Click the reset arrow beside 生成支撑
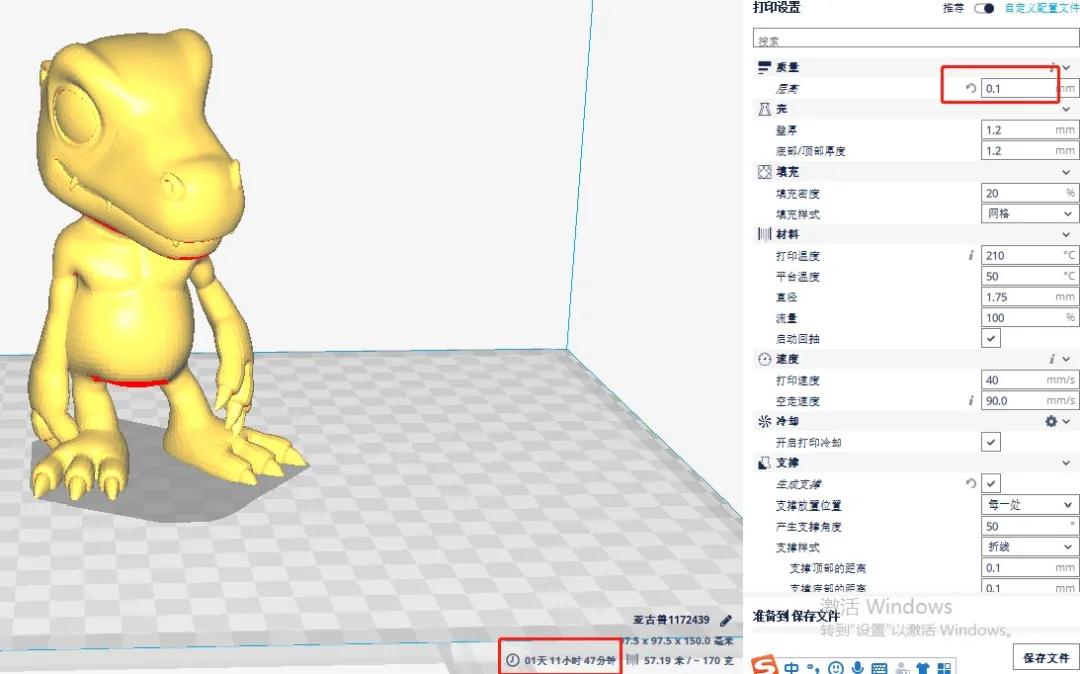 tap(970, 483)
